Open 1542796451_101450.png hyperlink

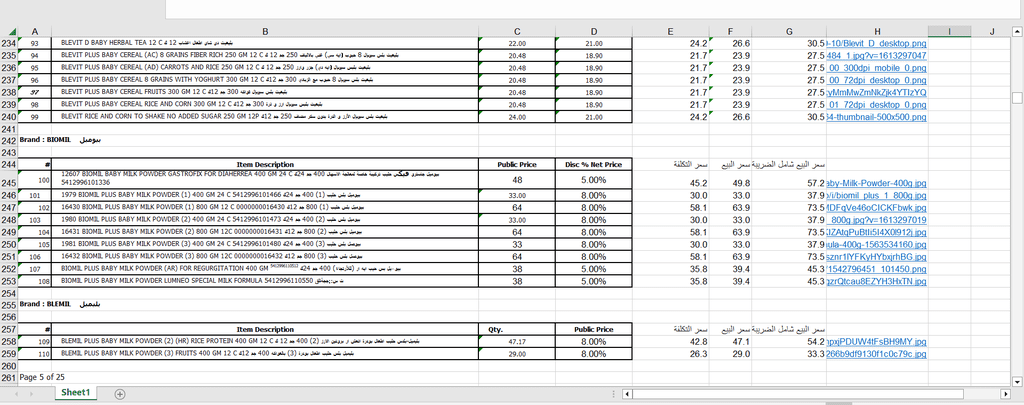[876, 269]
